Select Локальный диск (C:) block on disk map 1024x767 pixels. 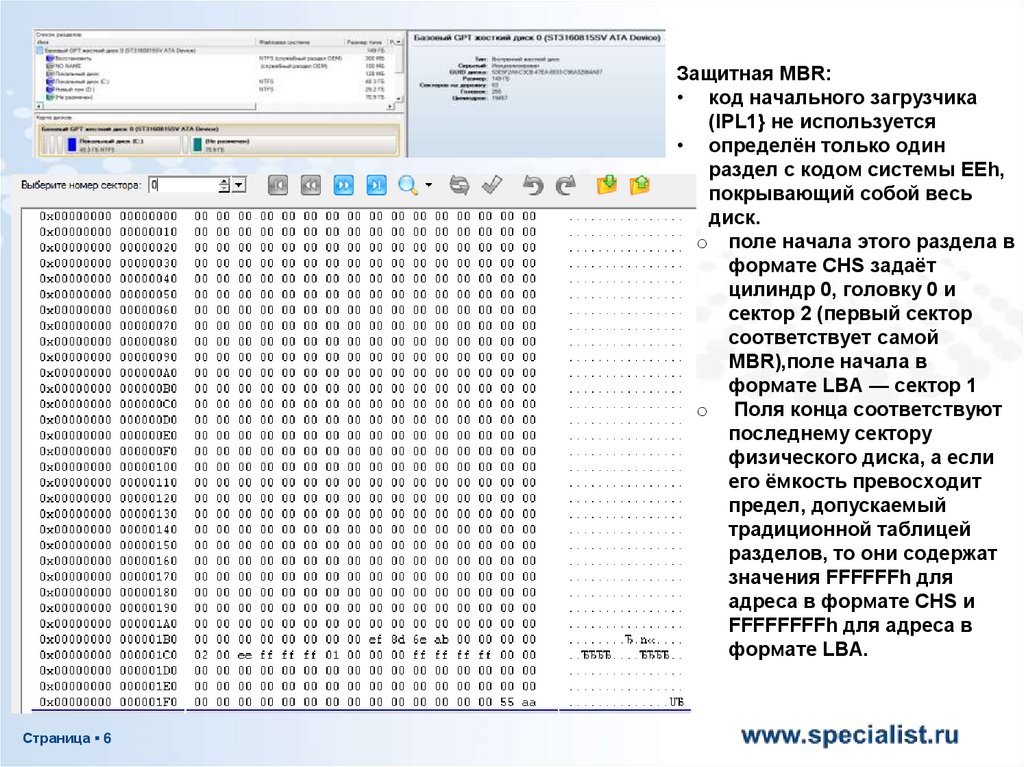(123, 145)
